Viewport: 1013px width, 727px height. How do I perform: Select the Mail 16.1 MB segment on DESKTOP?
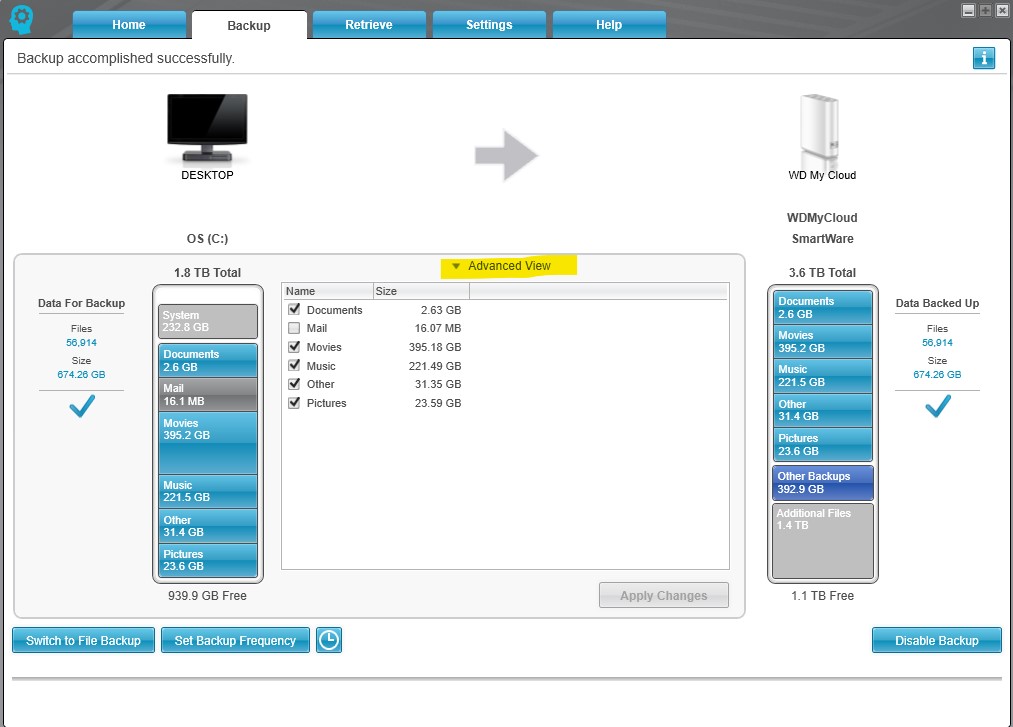207,394
